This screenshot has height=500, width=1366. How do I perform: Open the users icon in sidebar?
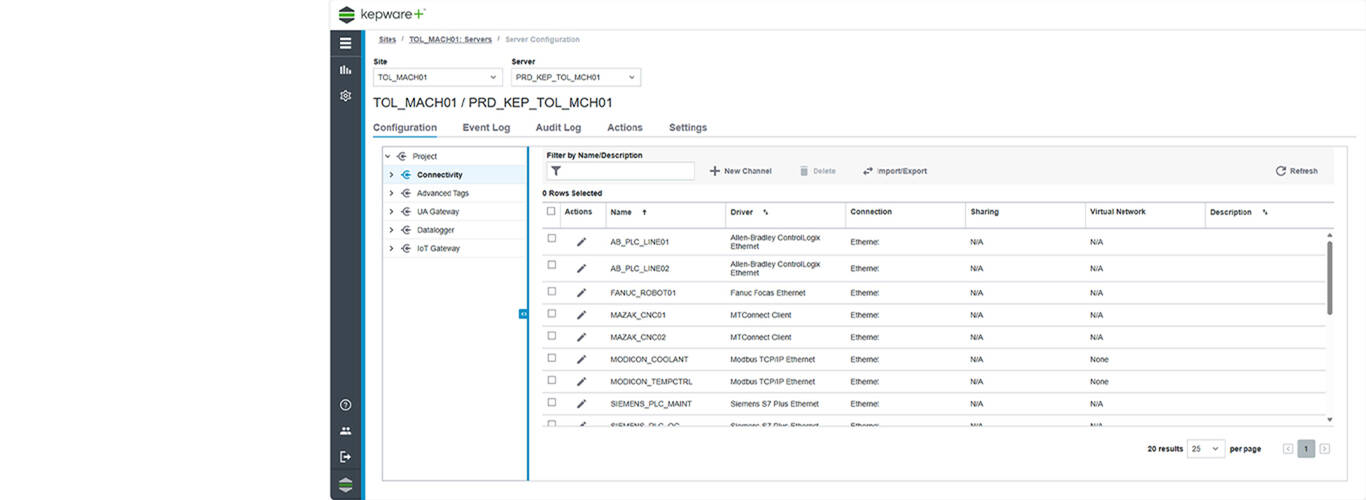click(x=345, y=431)
